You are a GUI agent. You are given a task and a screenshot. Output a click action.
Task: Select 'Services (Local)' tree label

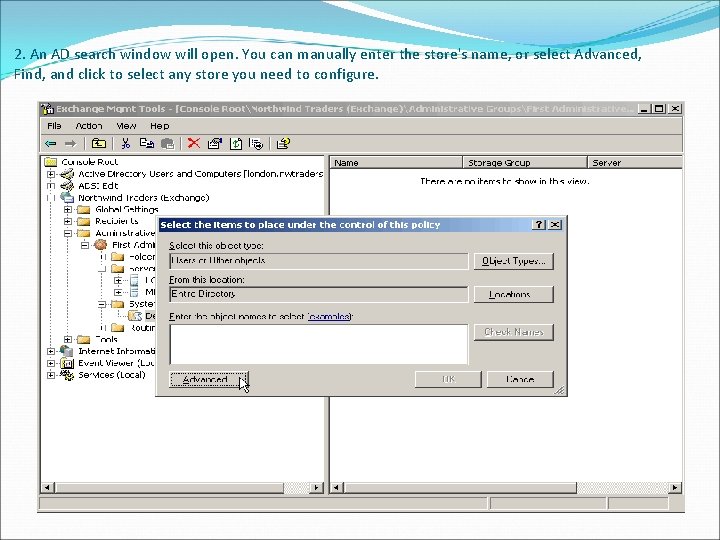point(112,375)
